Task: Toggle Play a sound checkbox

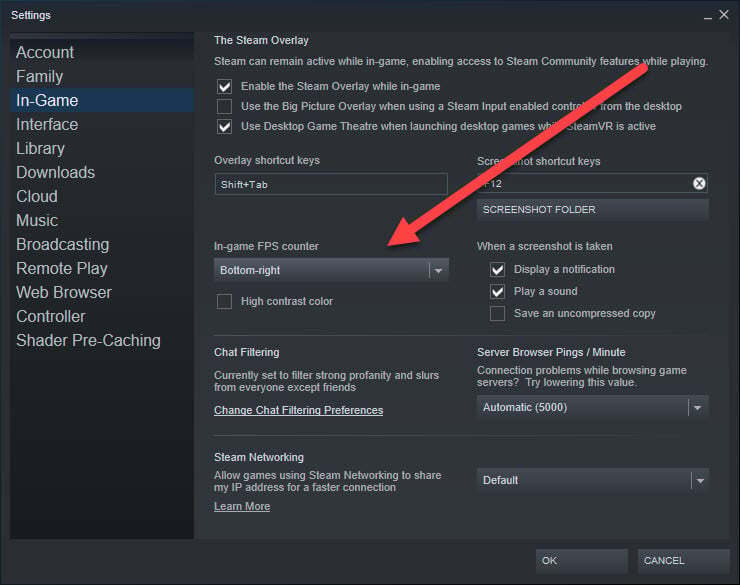Action: coord(497,292)
